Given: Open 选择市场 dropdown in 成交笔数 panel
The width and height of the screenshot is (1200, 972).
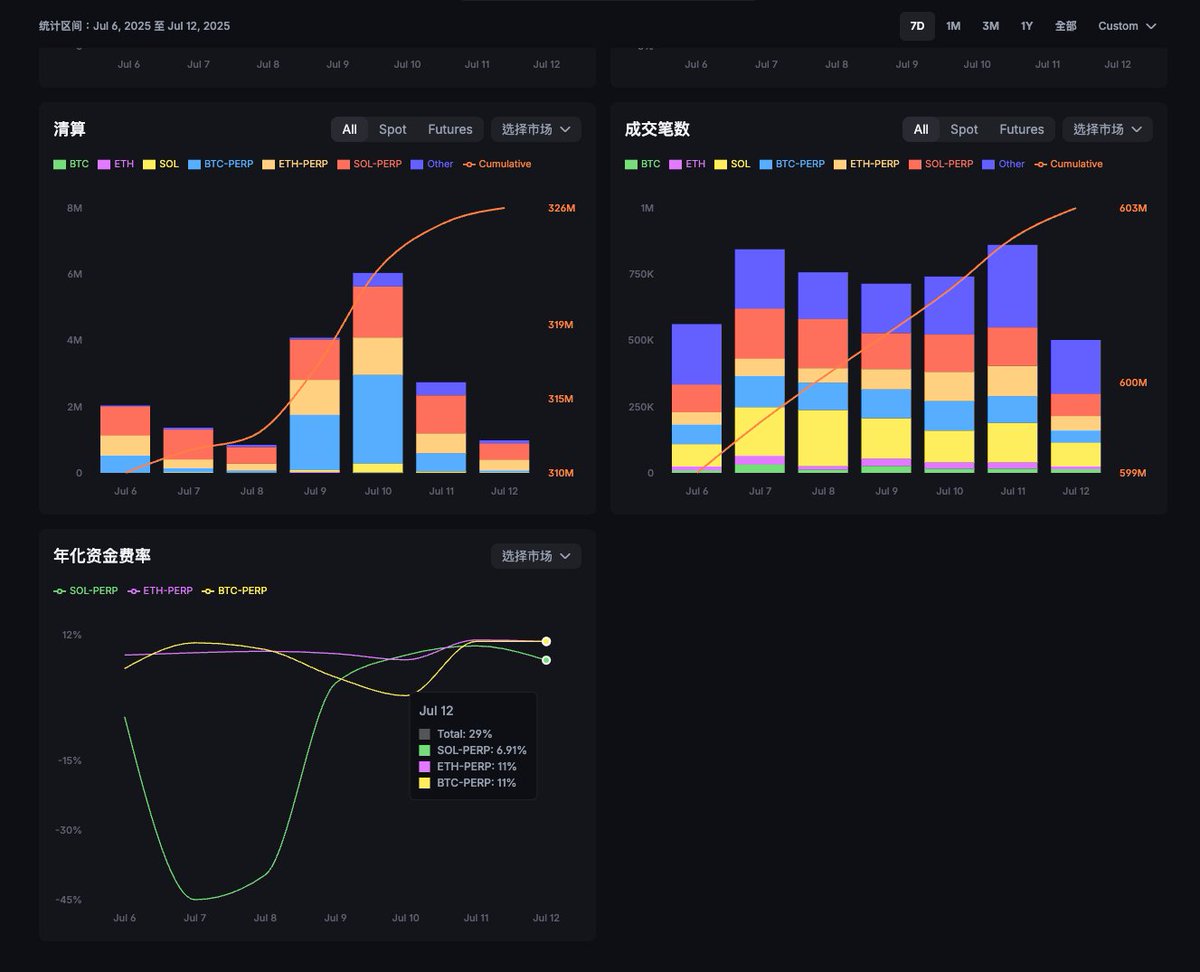Looking at the screenshot, I should point(1107,129).
